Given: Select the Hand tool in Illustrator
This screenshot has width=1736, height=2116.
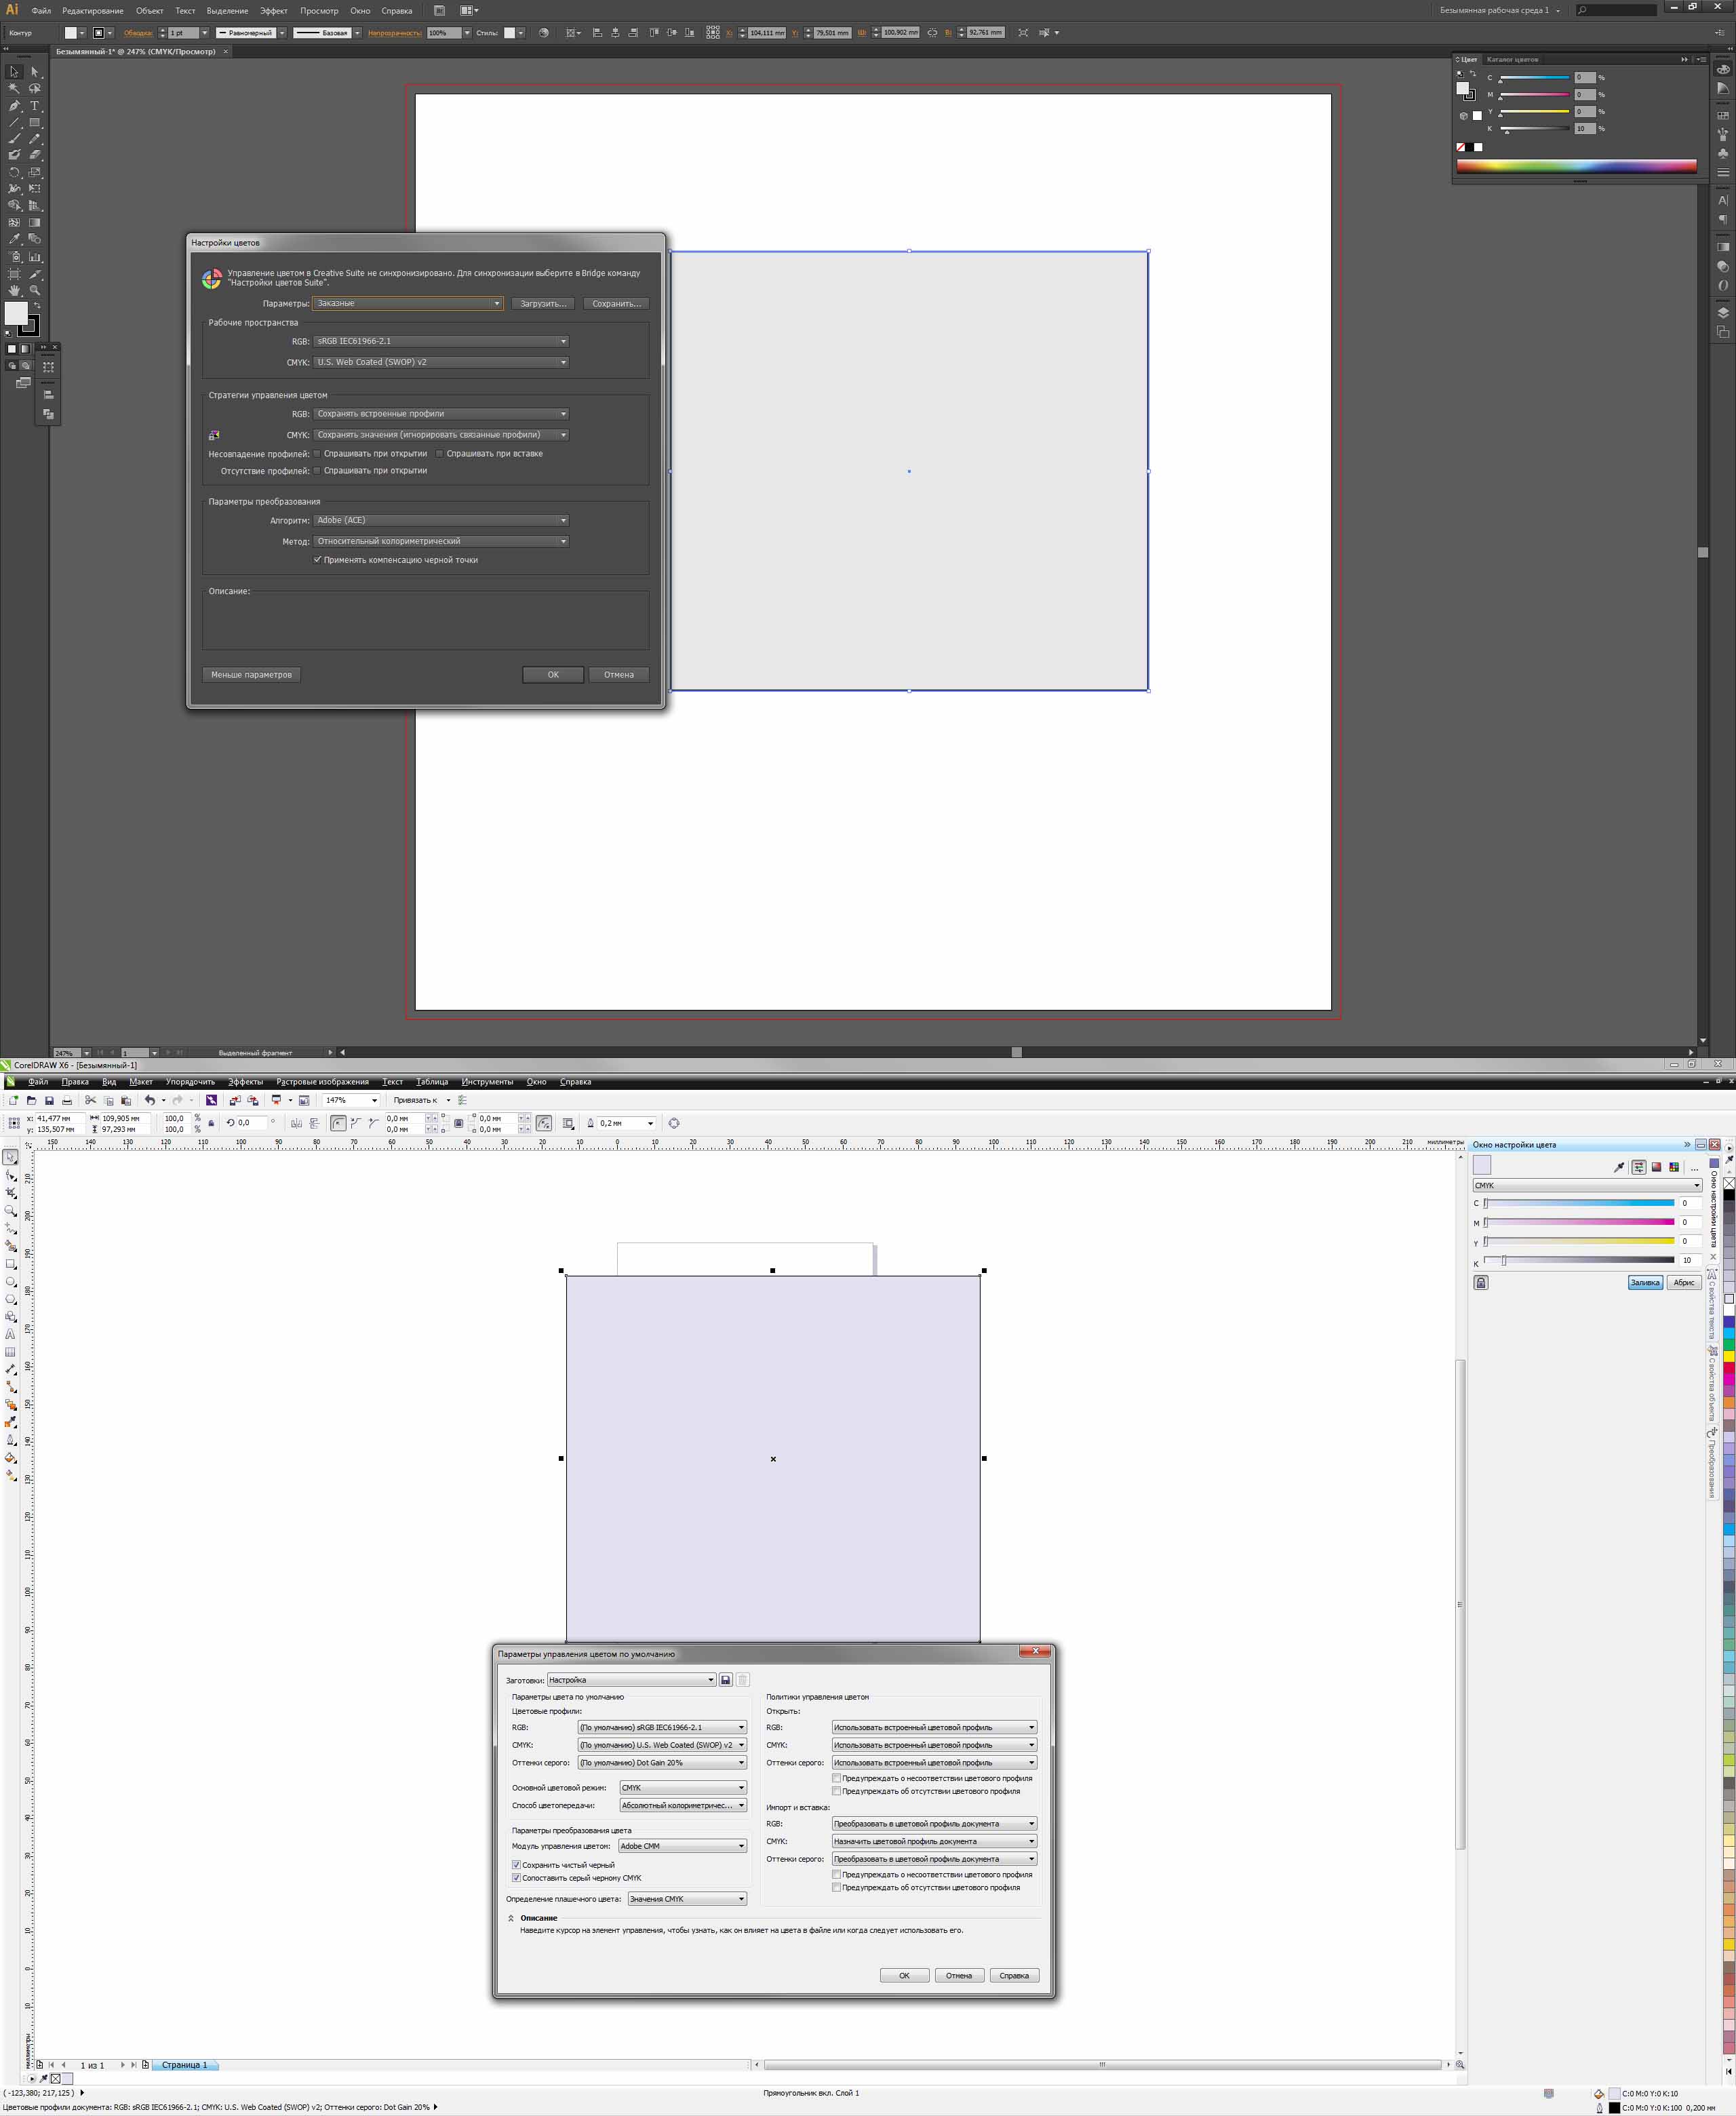Looking at the screenshot, I should [14, 290].
